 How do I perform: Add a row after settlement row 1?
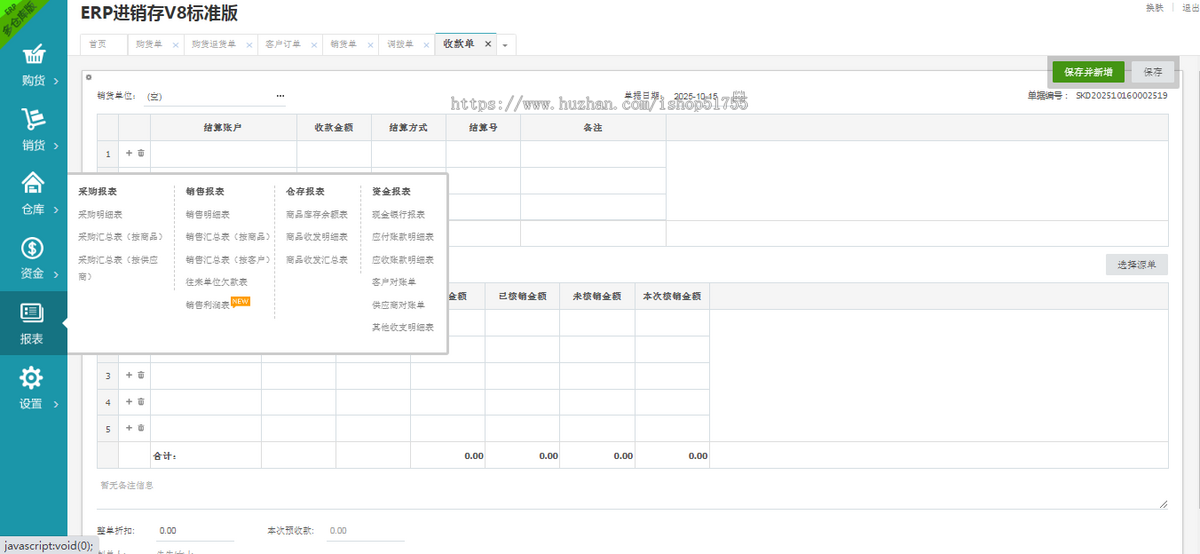[128, 153]
